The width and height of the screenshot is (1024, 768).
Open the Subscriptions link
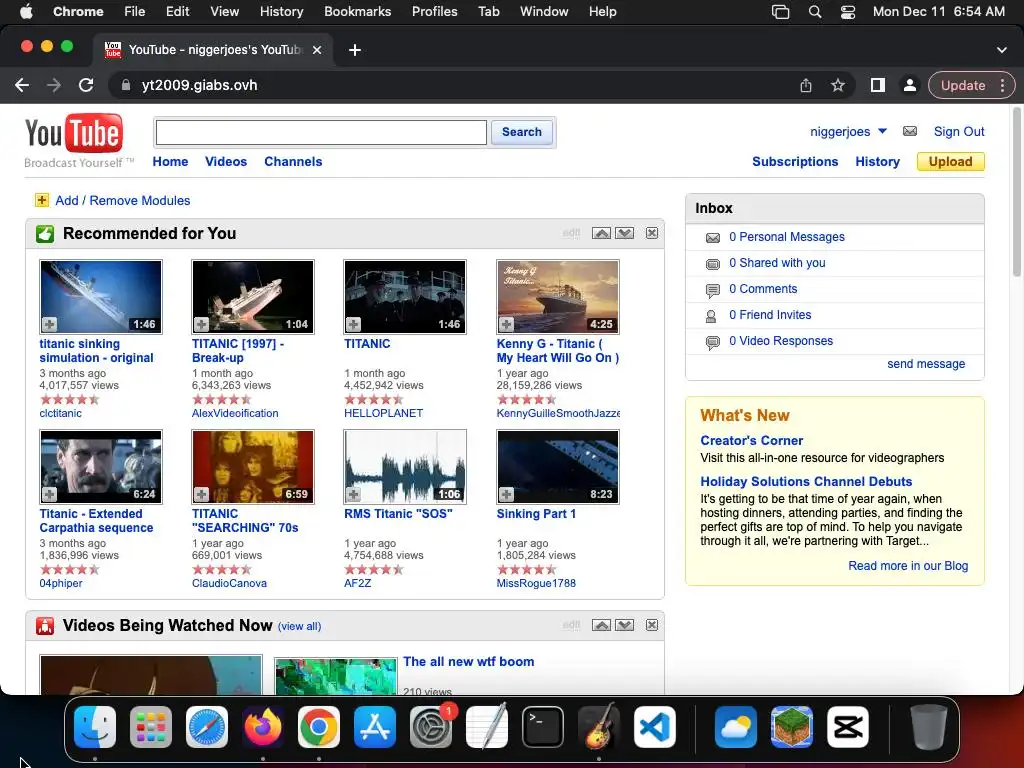pyautogui.click(x=795, y=161)
